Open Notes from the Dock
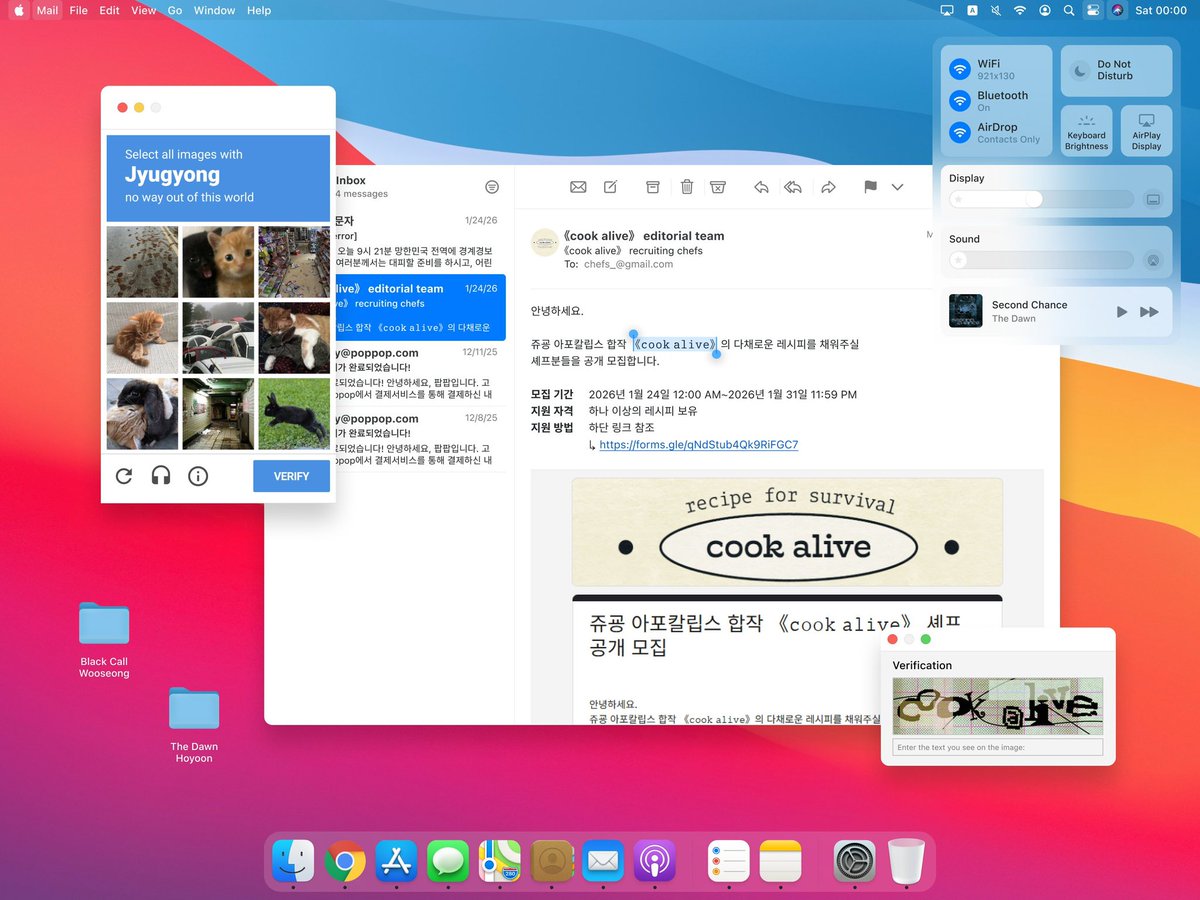Viewport: 1200px width, 900px height. tap(781, 860)
